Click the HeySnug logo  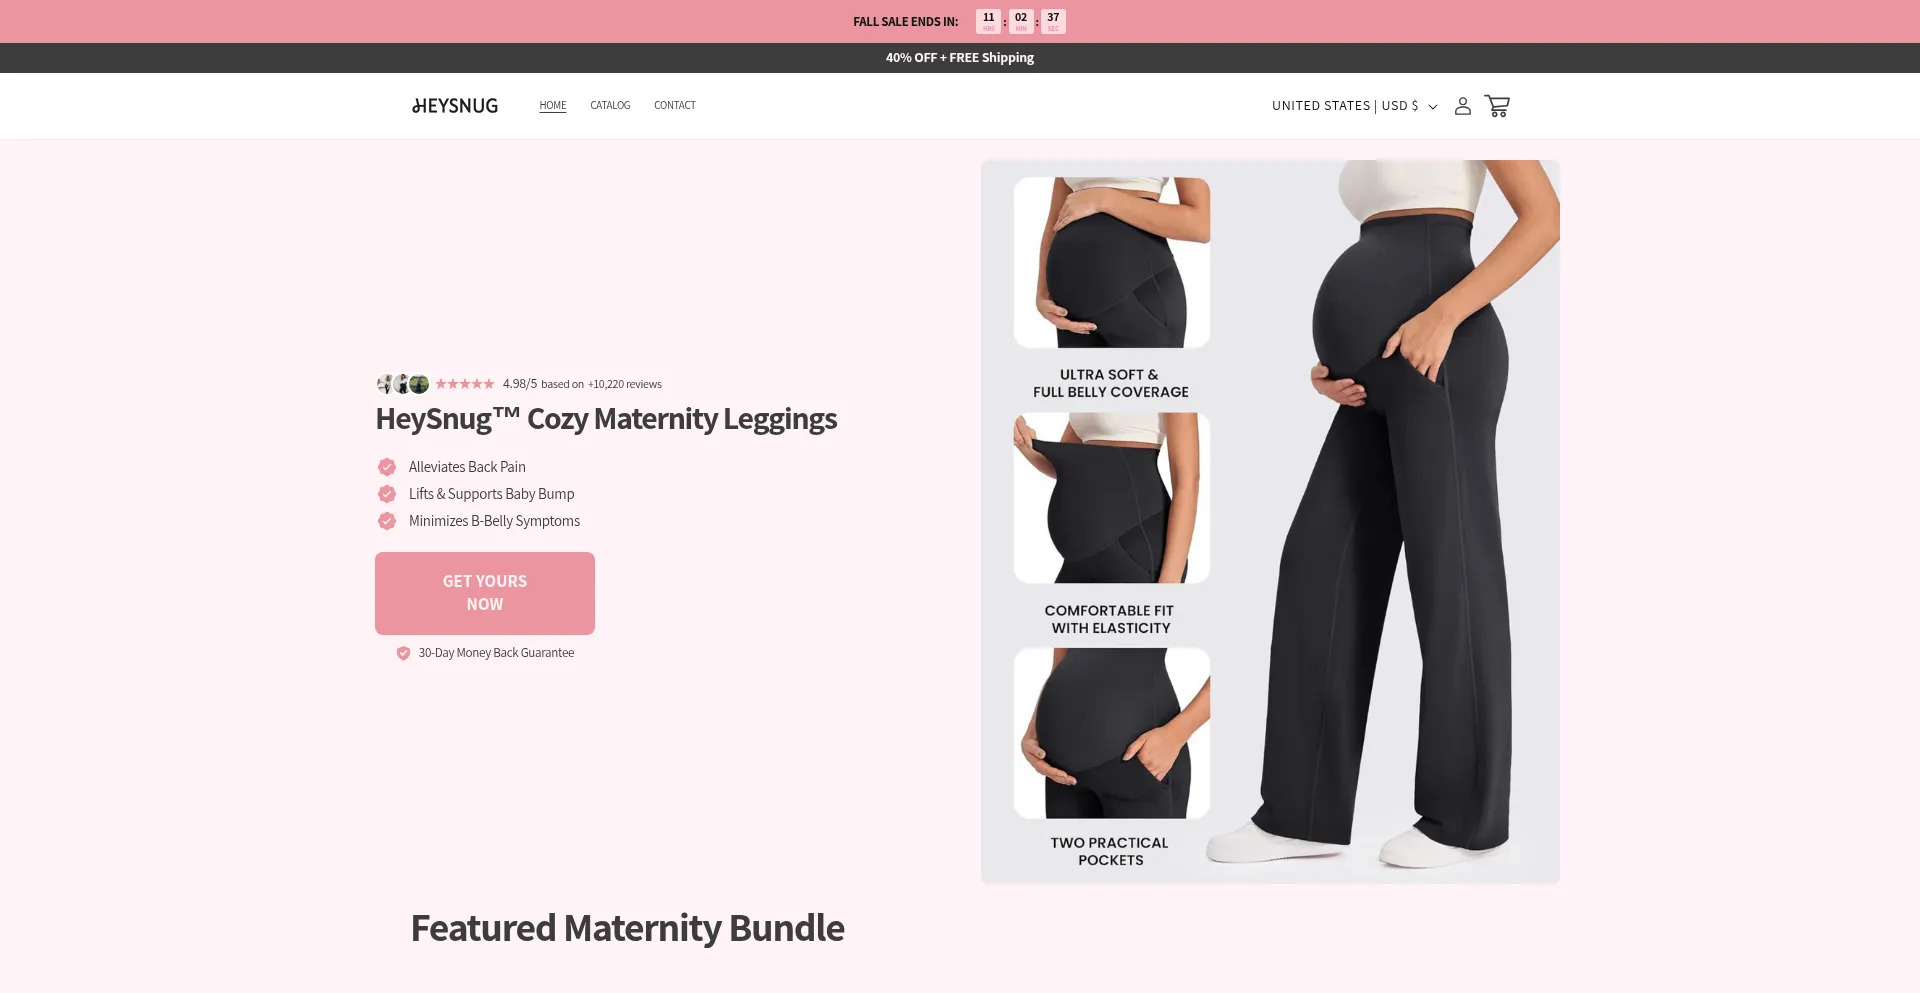click(x=455, y=106)
